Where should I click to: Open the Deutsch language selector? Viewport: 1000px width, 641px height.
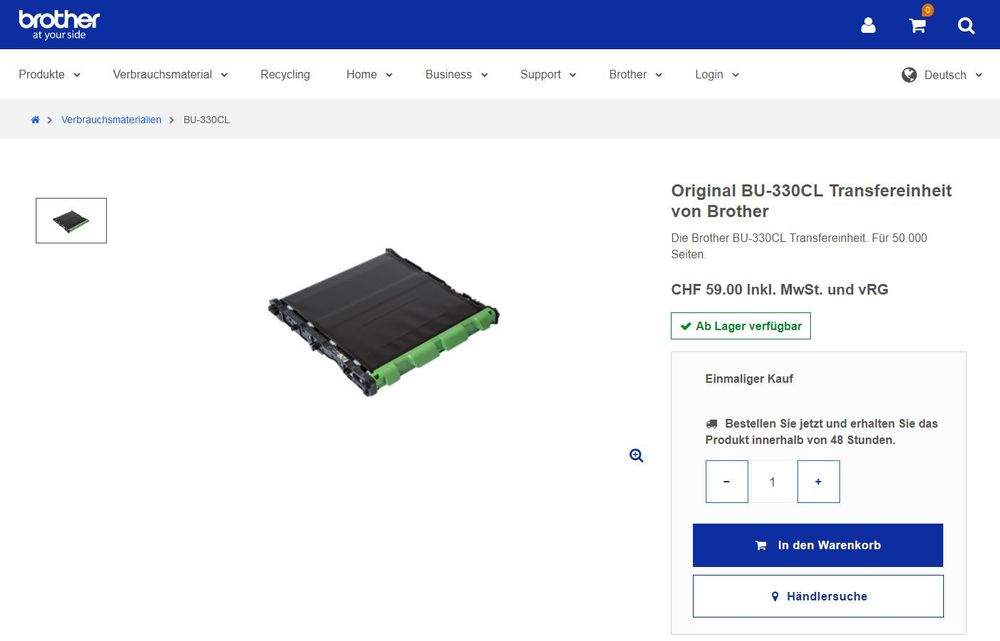point(944,74)
